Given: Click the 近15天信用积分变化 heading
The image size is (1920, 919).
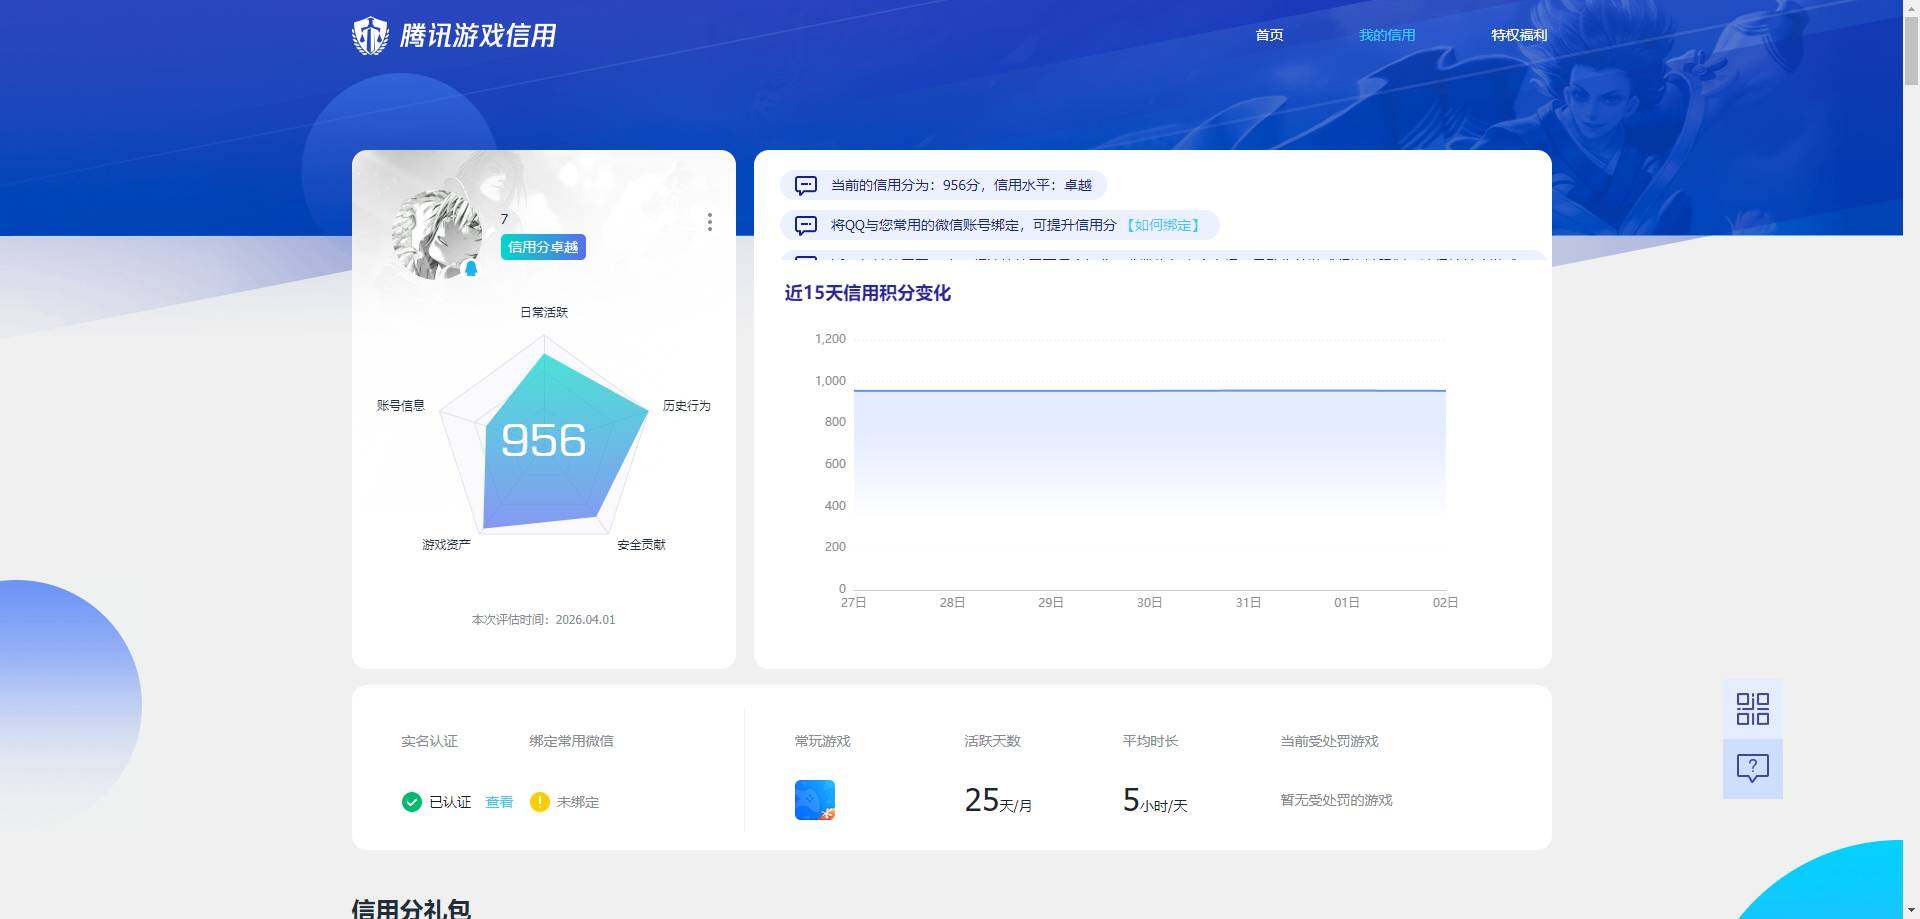Looking at the screenshot, I should pos(867,293).
